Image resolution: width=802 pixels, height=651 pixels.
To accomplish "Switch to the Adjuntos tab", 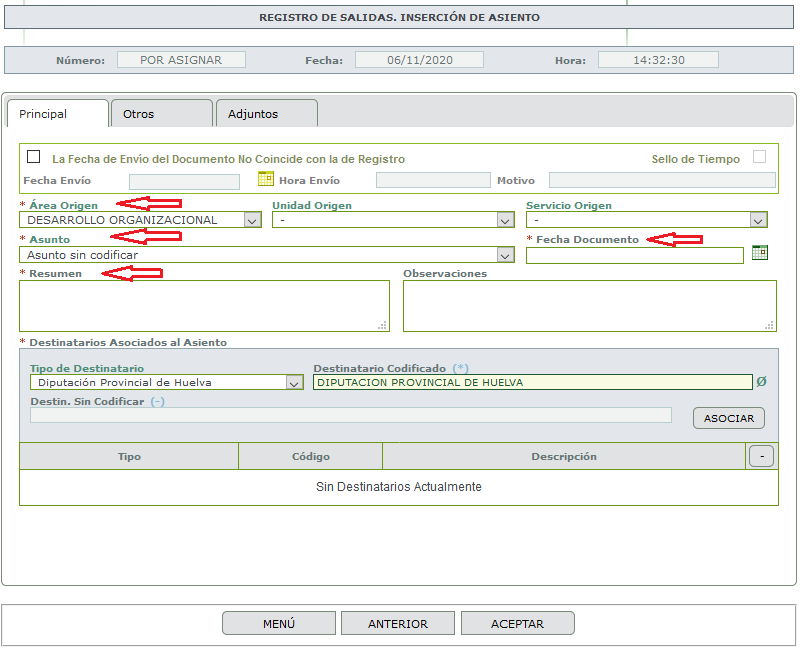I will tap(267, 113).
